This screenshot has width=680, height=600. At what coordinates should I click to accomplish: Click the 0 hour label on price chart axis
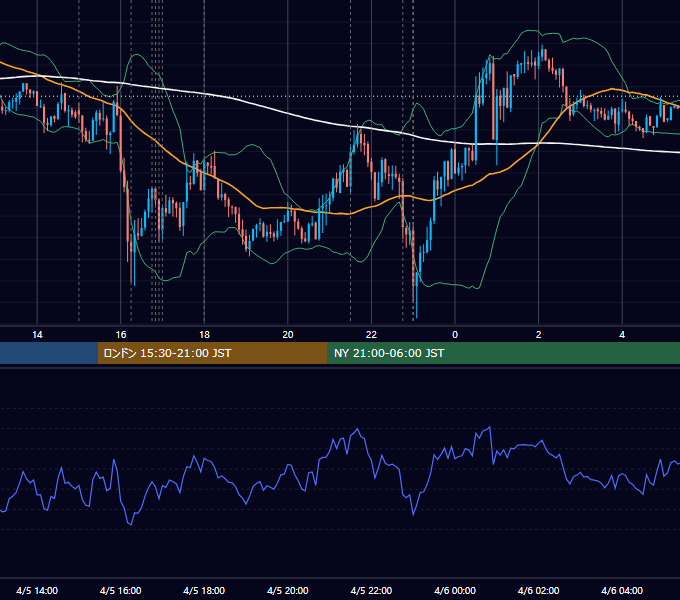click(x=455, y=335)
